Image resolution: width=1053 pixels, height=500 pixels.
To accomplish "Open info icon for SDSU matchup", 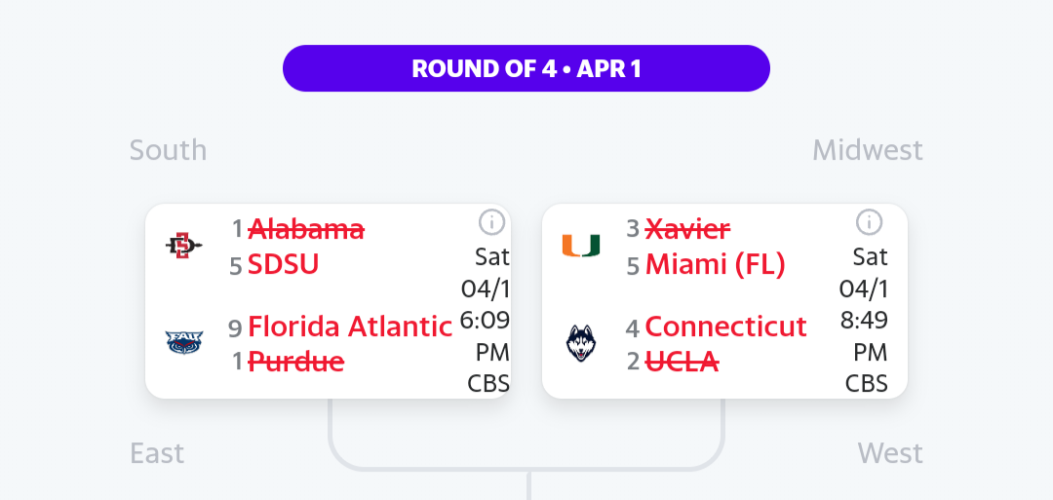I will click(492, 222).
